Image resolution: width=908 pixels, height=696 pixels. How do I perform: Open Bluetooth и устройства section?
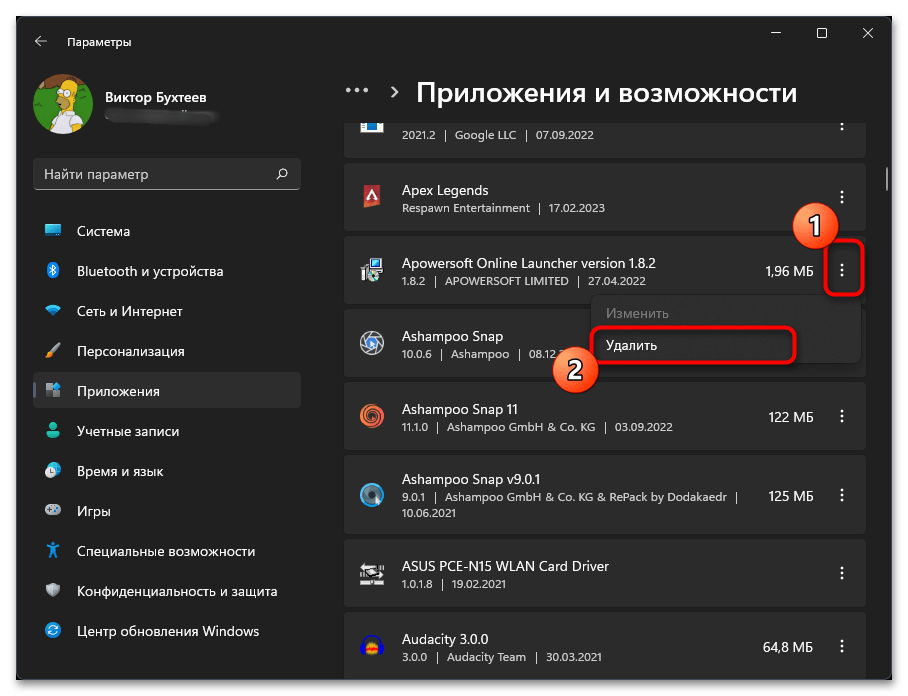click(x=167, y=271)
